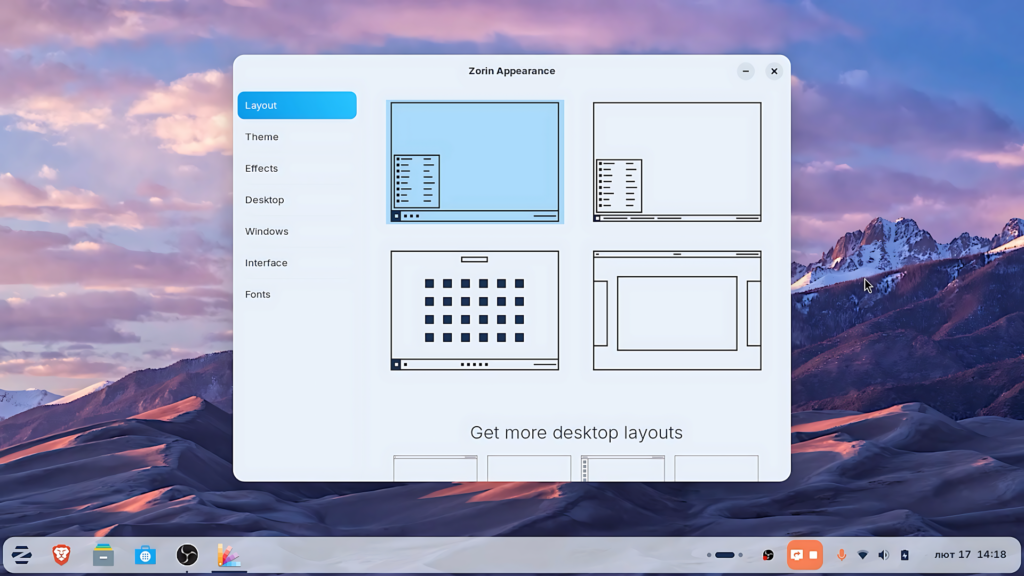This screenshot has width=1024, height=576.
Task: Open the Files manager from the taskbar
Action: click(103, 555)
